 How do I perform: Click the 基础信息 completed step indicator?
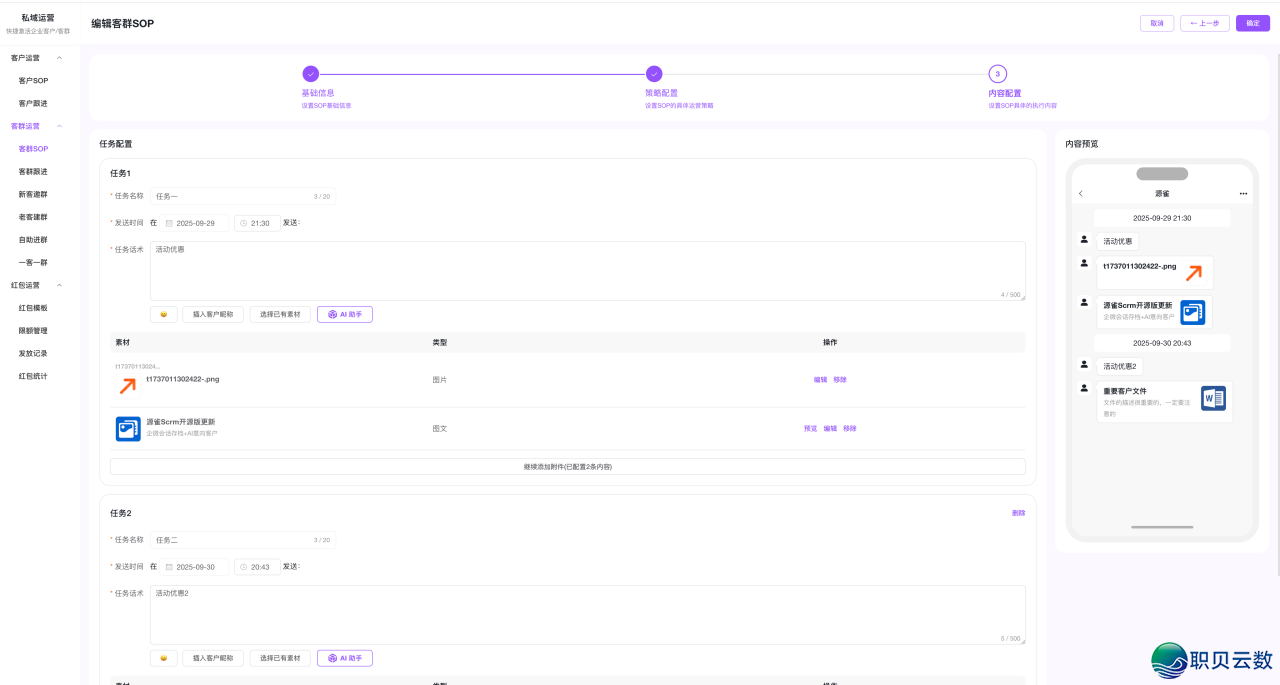coord(312,73)
